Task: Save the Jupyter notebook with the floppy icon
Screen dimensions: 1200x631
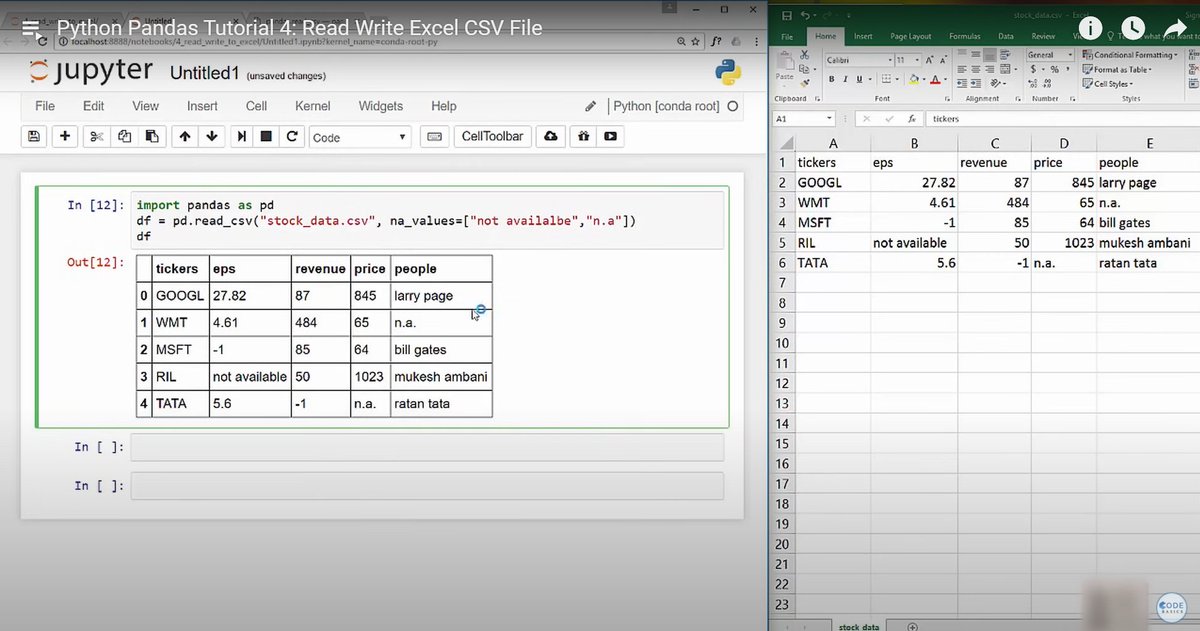Action: [34, 137]
